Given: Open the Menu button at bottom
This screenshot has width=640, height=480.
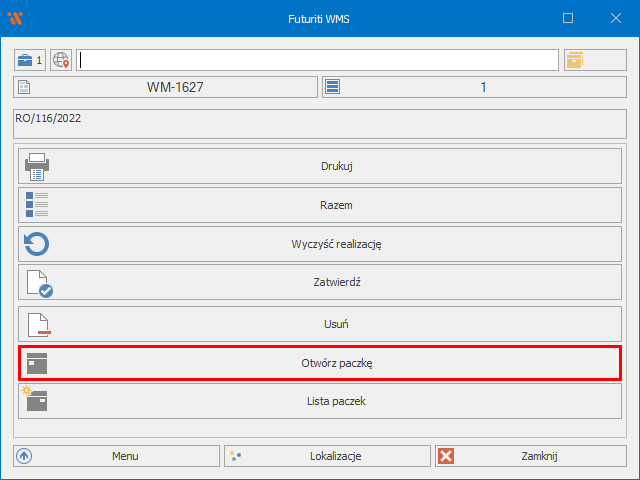Looking at the screenshot, I should 116,456.
